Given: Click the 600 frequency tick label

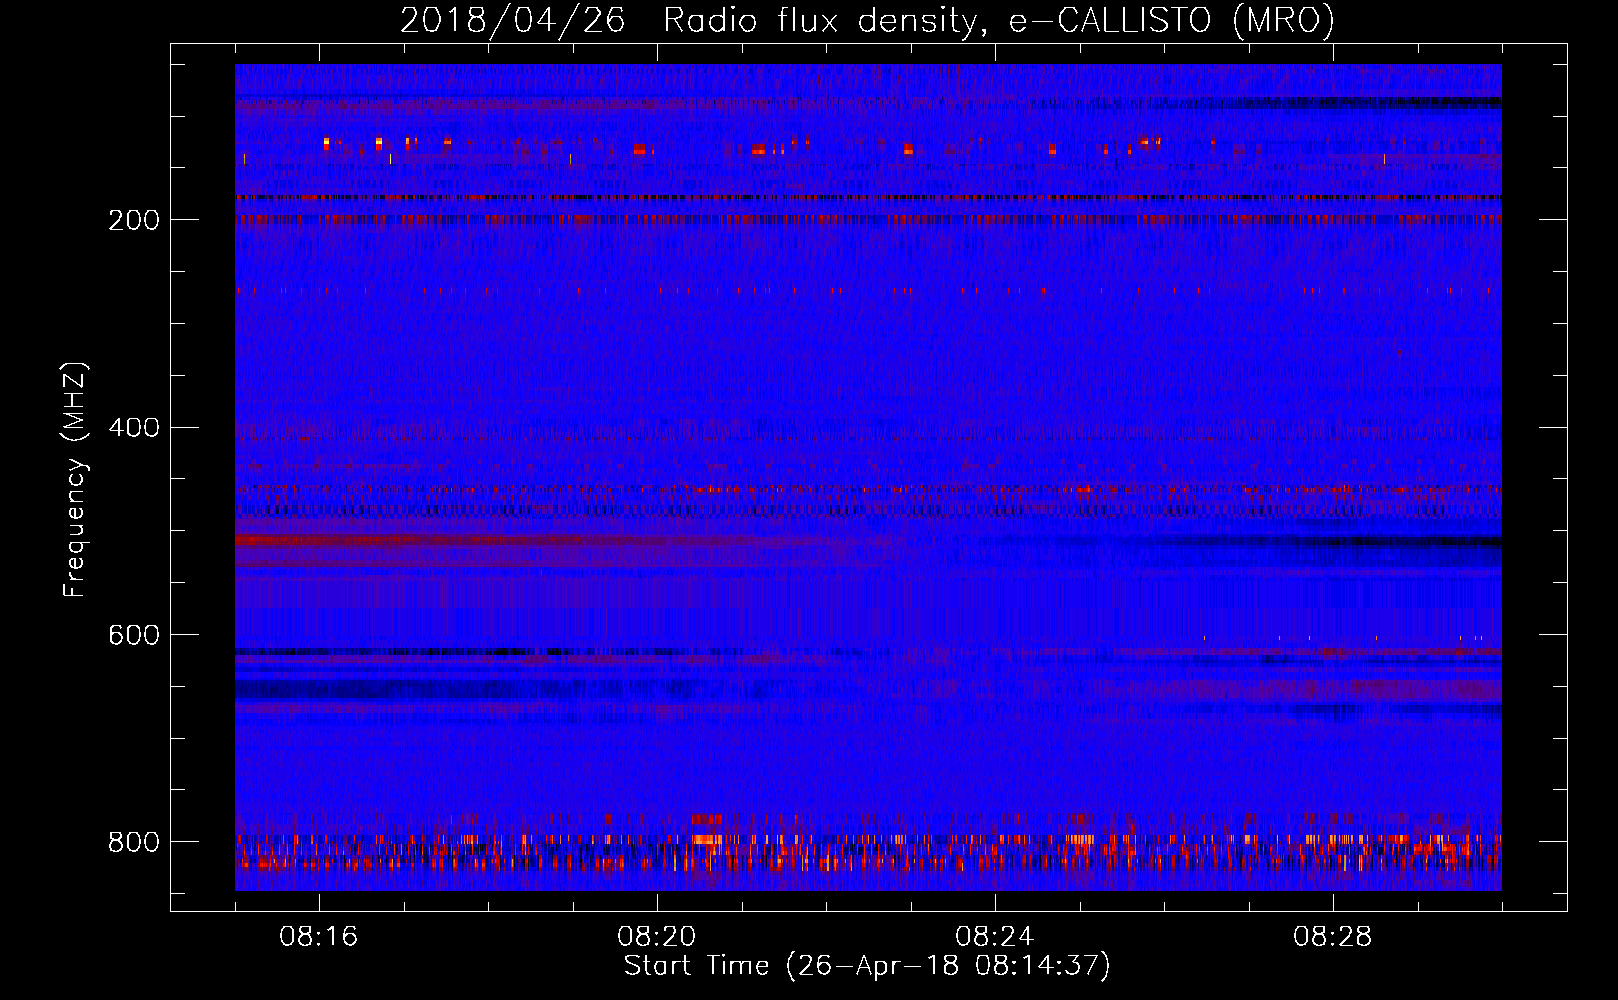Looking at the screenshot, I should point(133,635).
